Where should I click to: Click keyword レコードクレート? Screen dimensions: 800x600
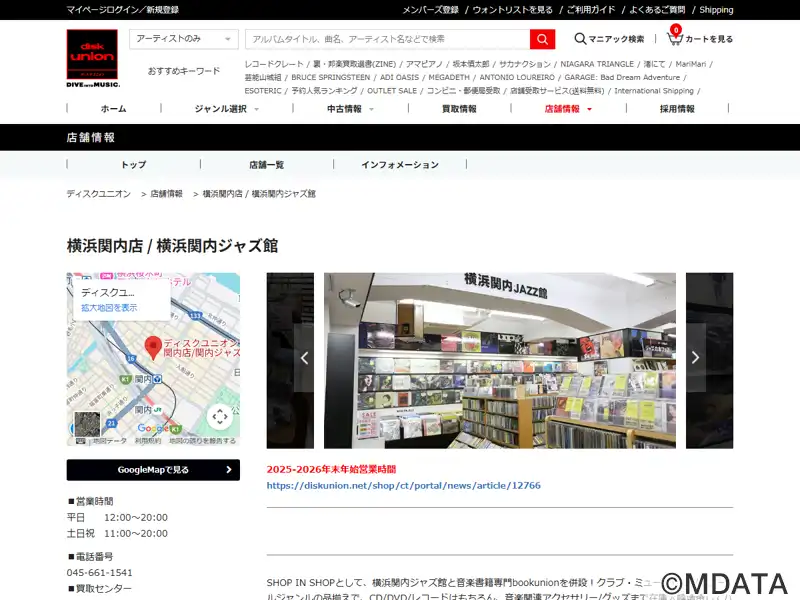point(274,64)
